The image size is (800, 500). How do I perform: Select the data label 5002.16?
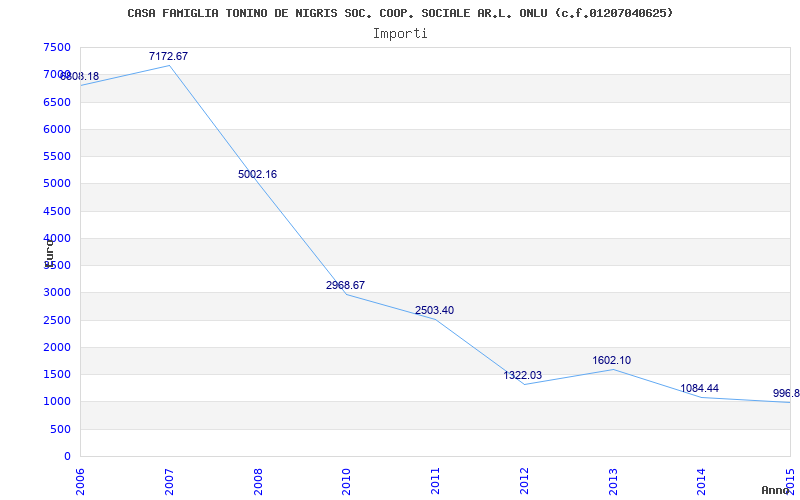257,174
